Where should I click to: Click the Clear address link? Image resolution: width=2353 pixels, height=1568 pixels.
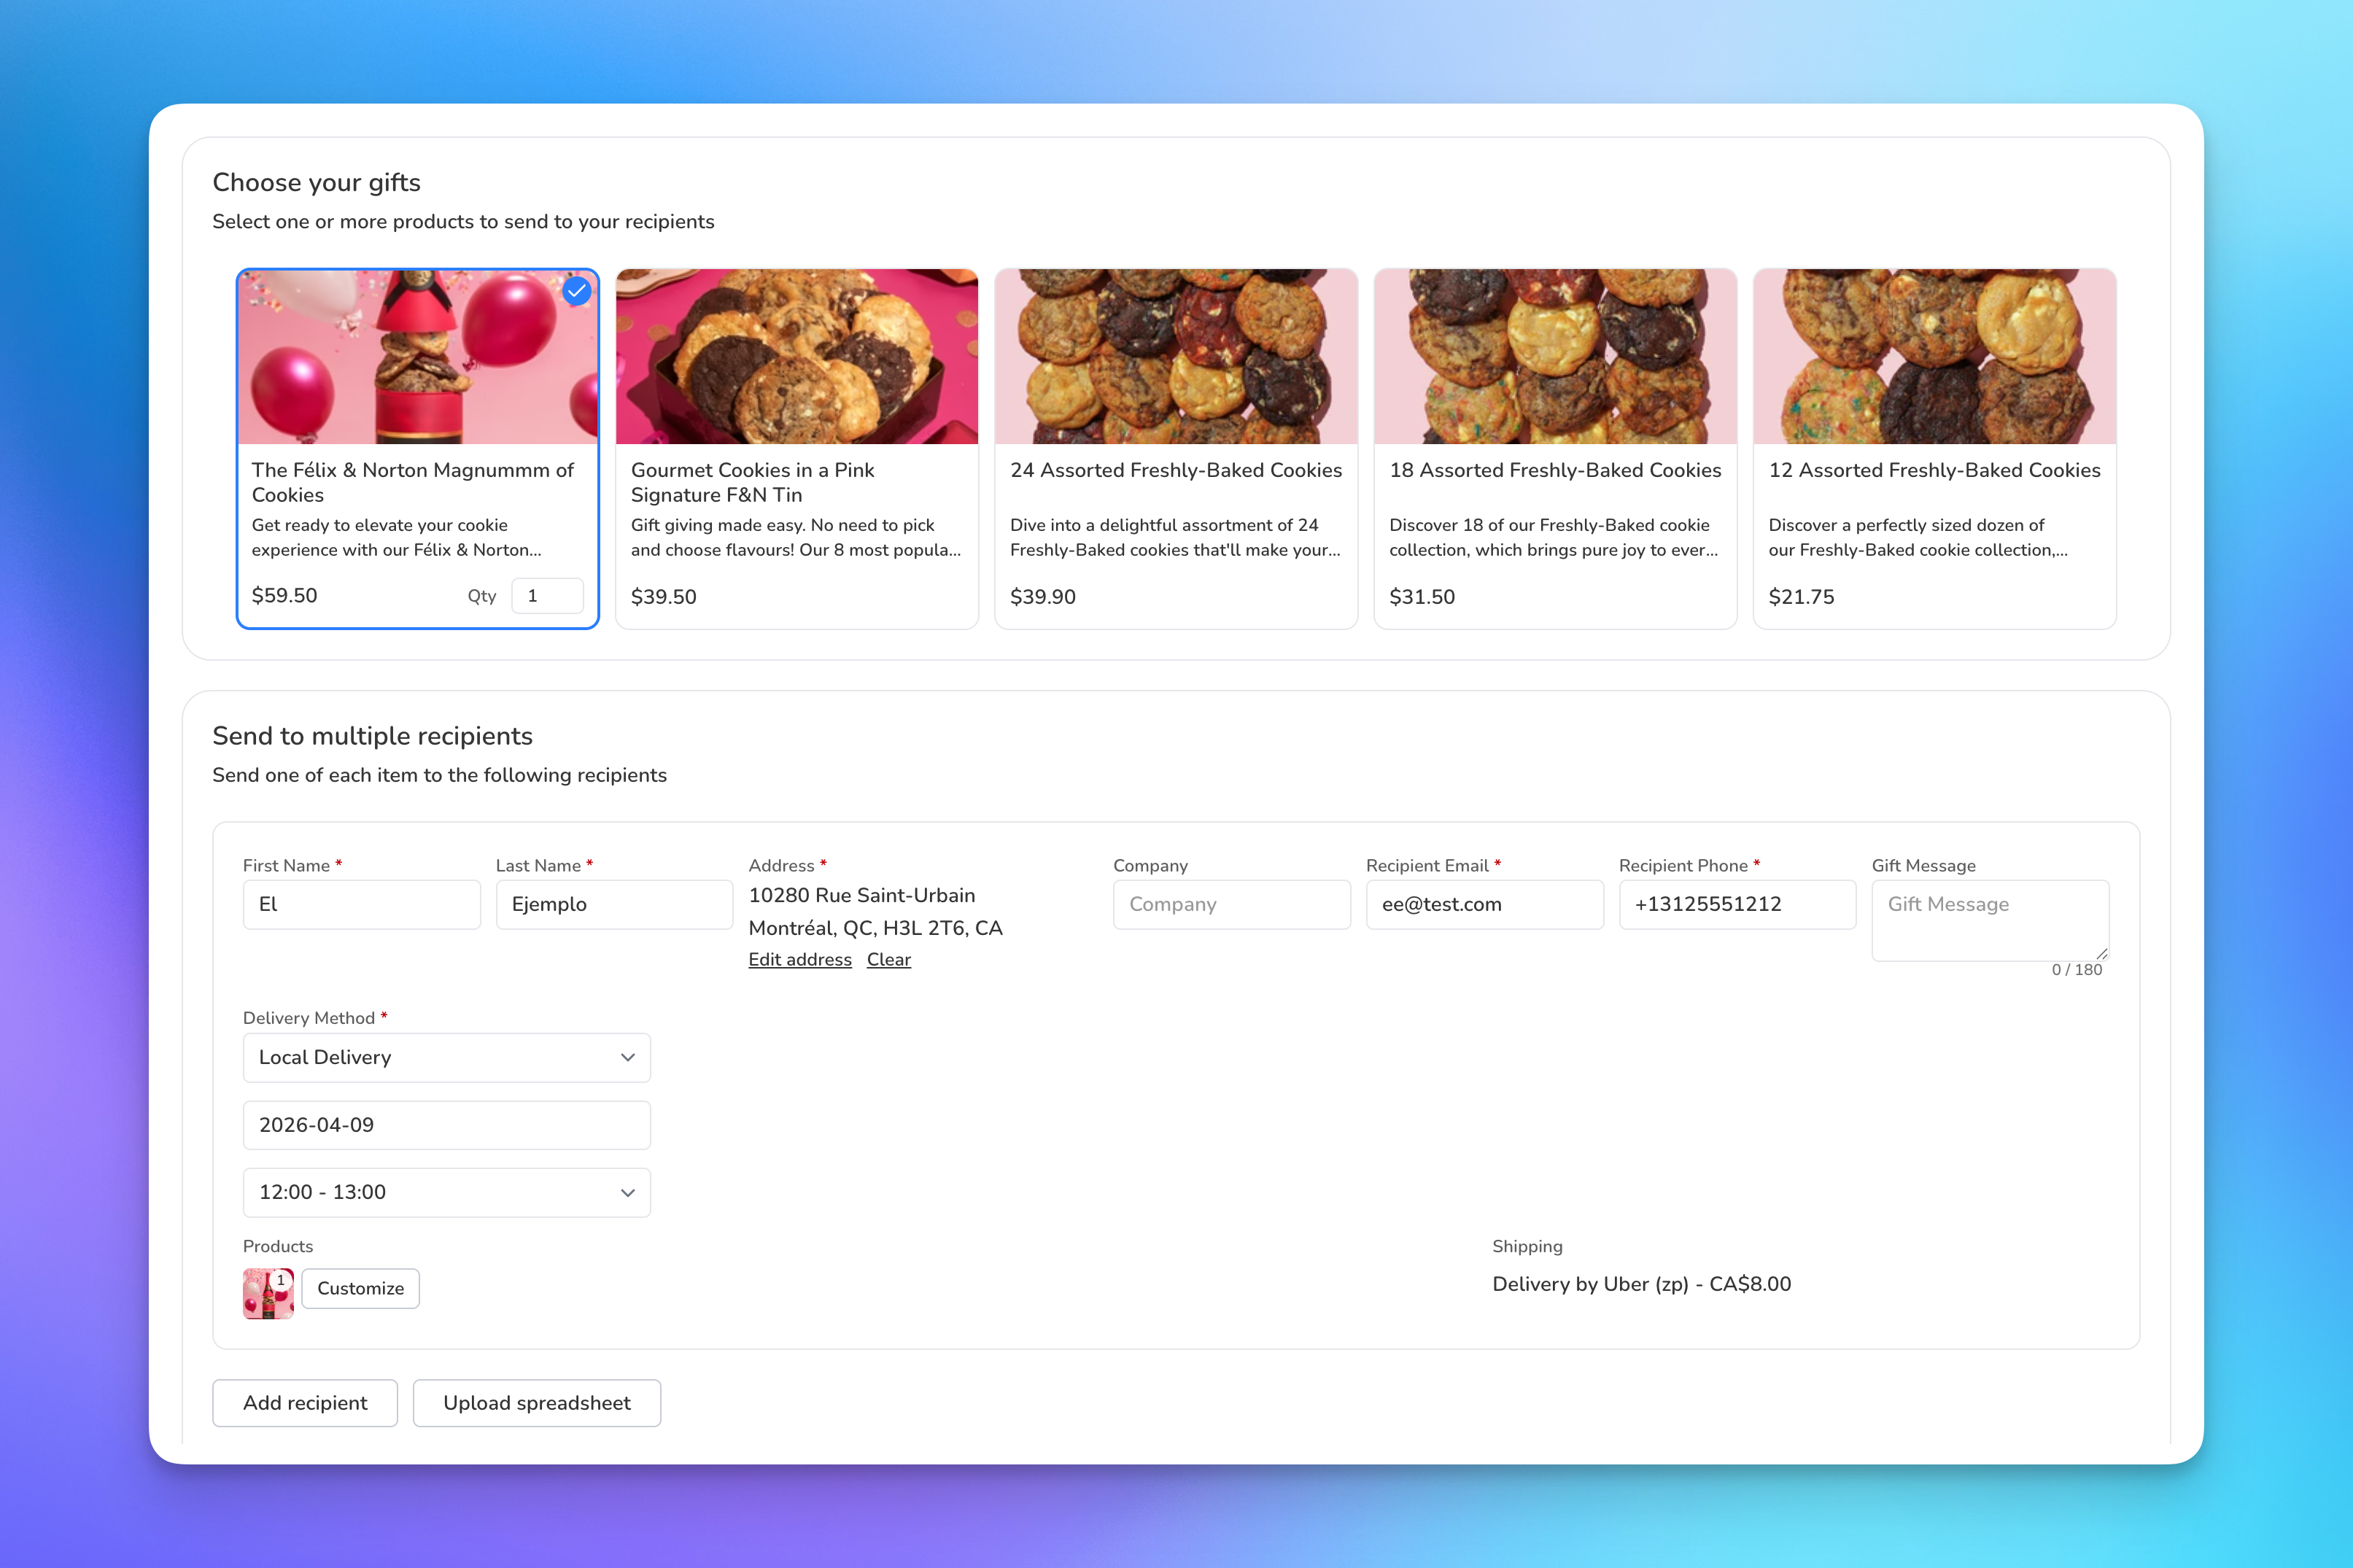point(888,960)
